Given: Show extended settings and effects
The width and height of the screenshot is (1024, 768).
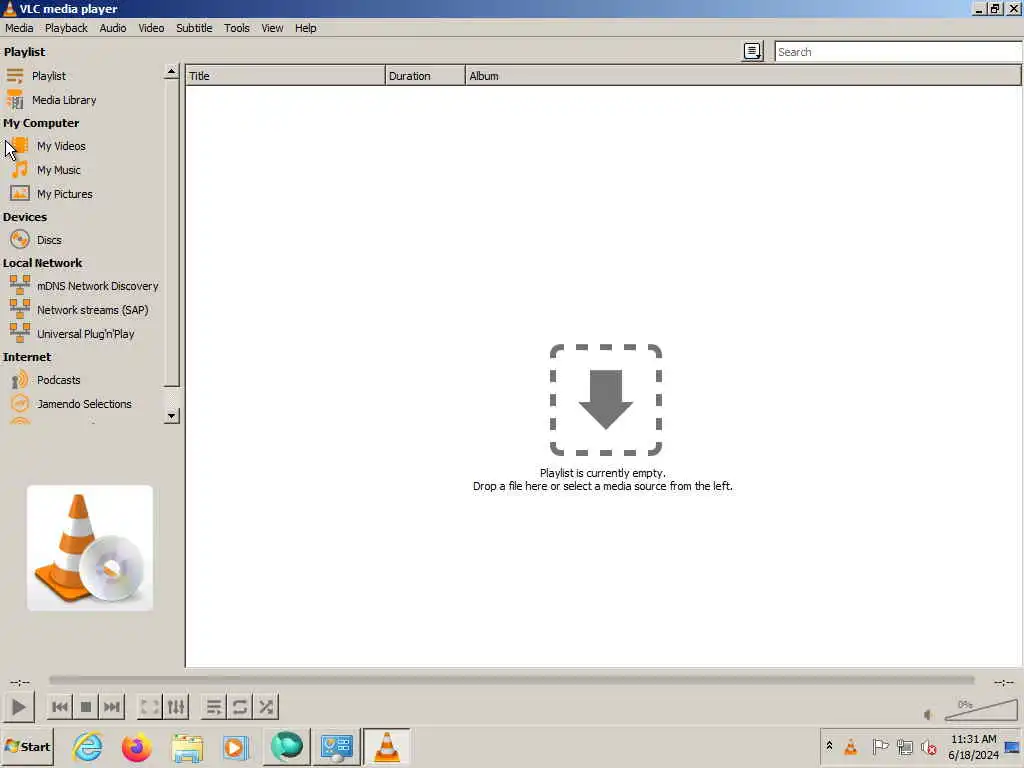Looking at the screenshot, I should click(x=176, y=707).
